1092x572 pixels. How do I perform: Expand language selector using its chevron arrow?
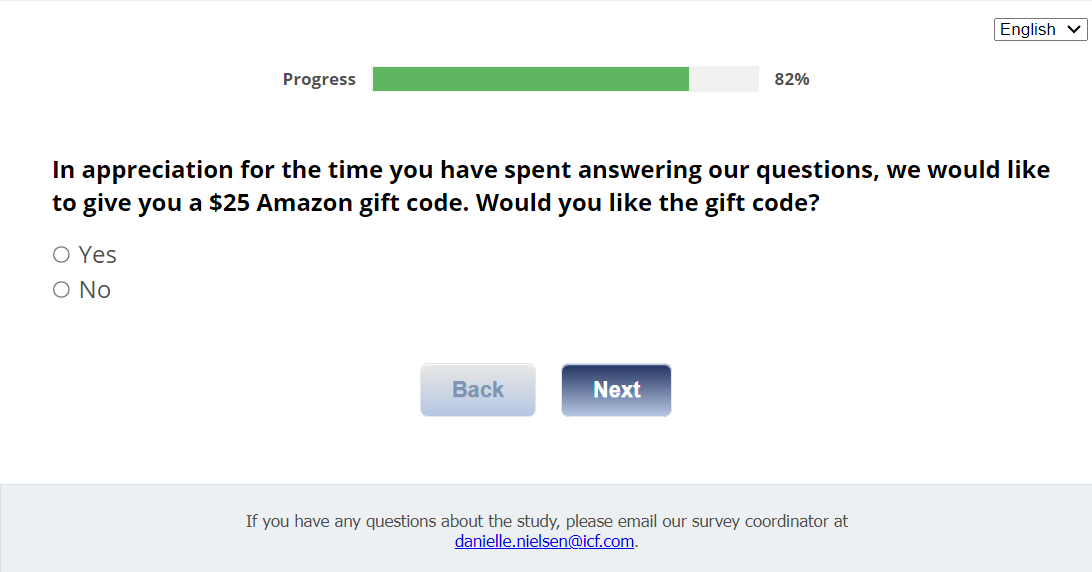(x=1075, y=30)
